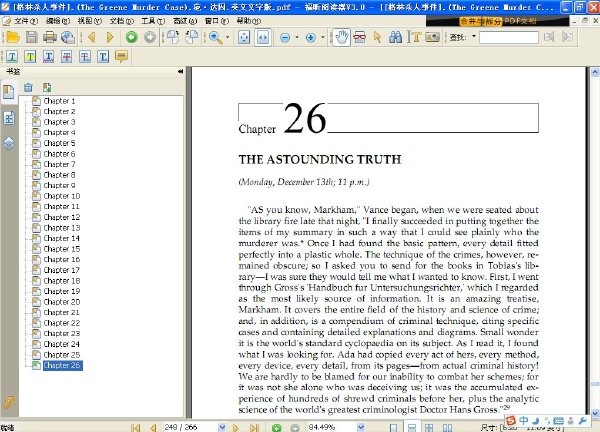Click the merge/split PDF advertisement banner
This screenshot has height=432, width=600.
coord(497,21)
